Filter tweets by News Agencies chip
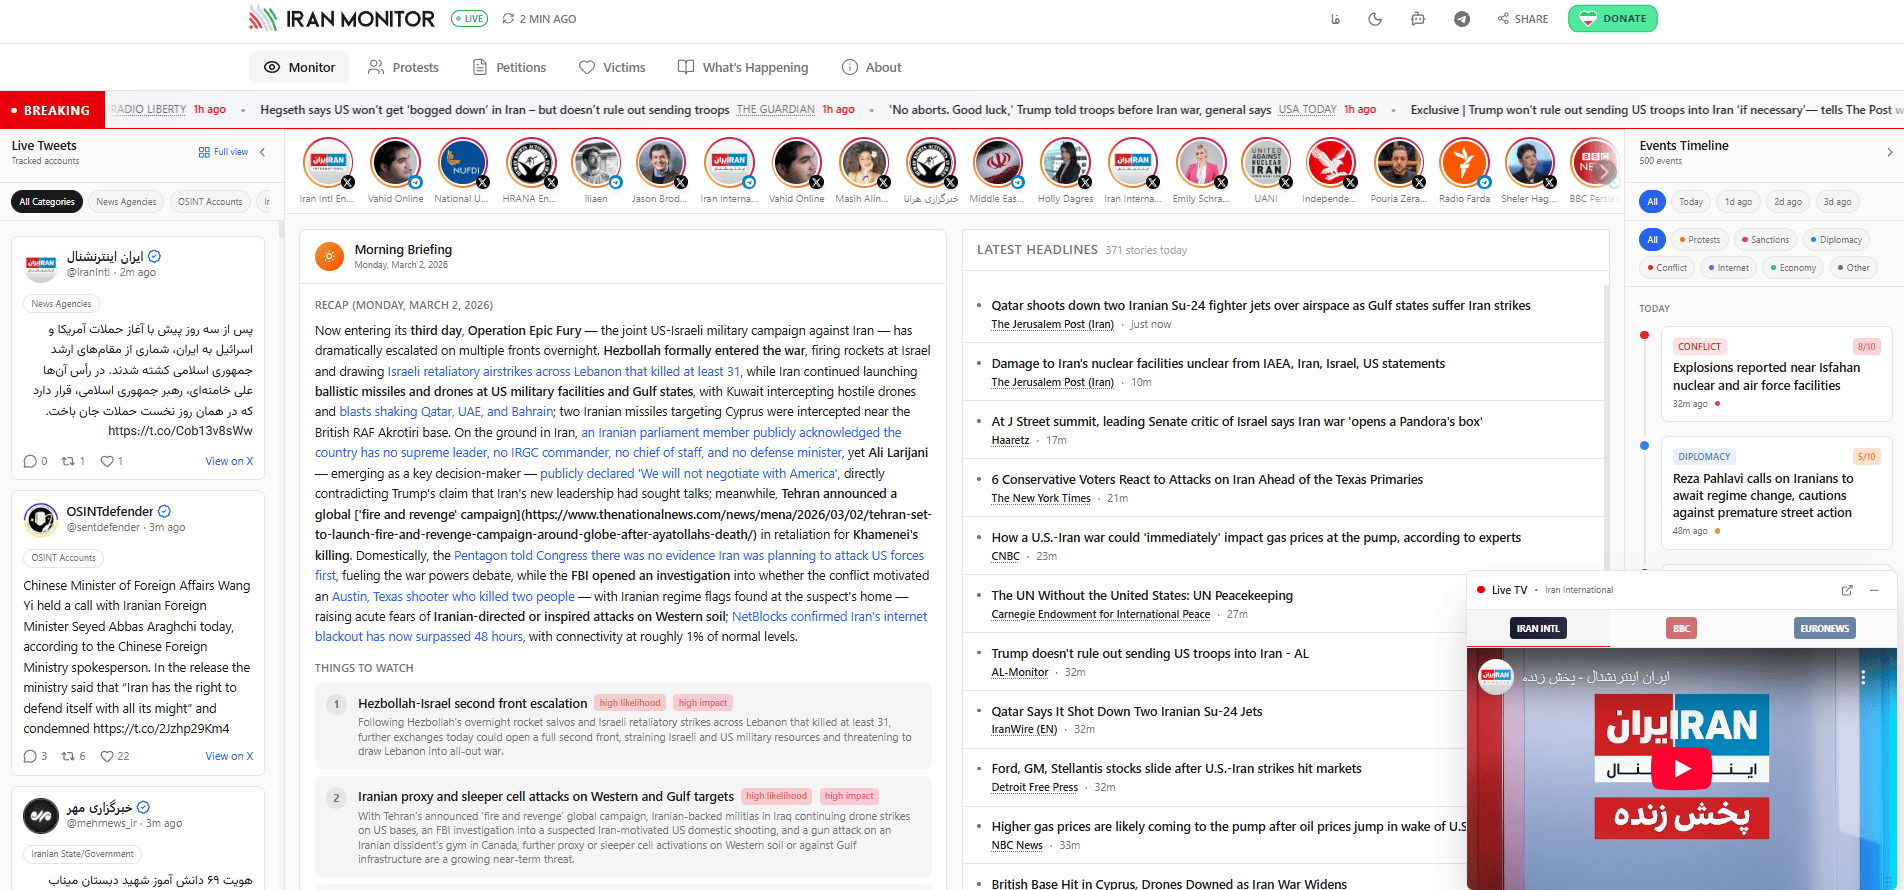The width and height of the screenshot is (1904, 890). [x=126, y=201]
